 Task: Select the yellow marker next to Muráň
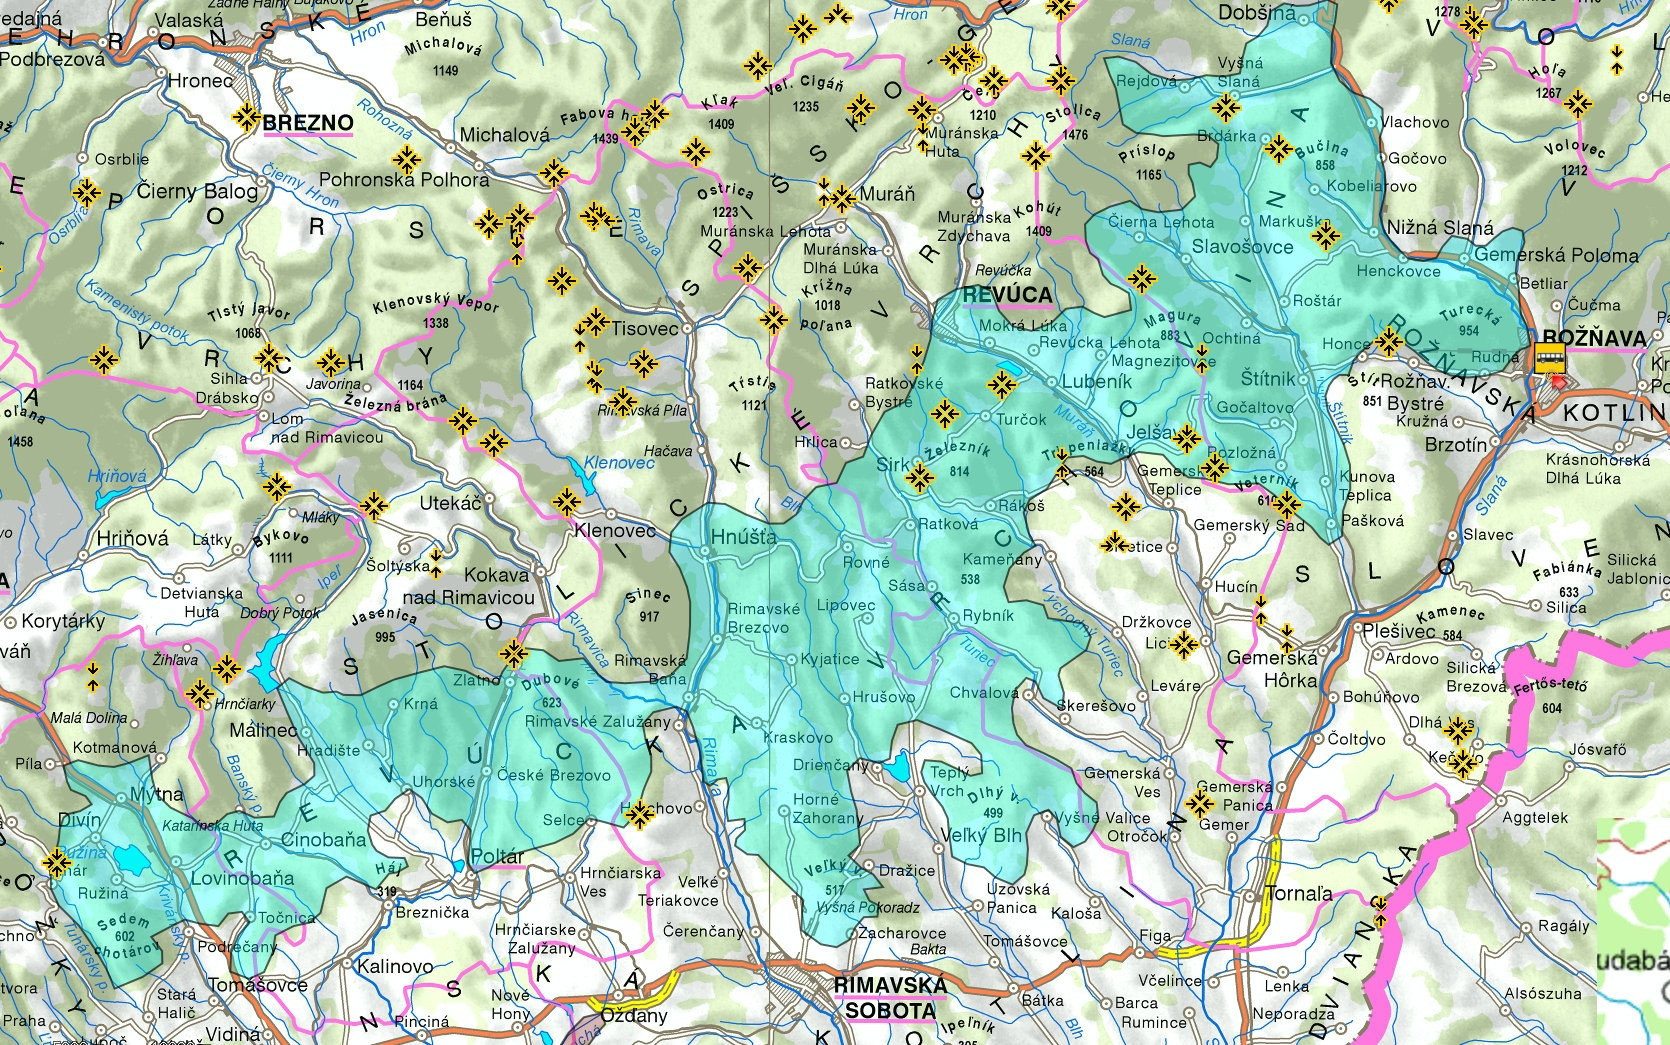pyautogui.click(x=843, y=198)
